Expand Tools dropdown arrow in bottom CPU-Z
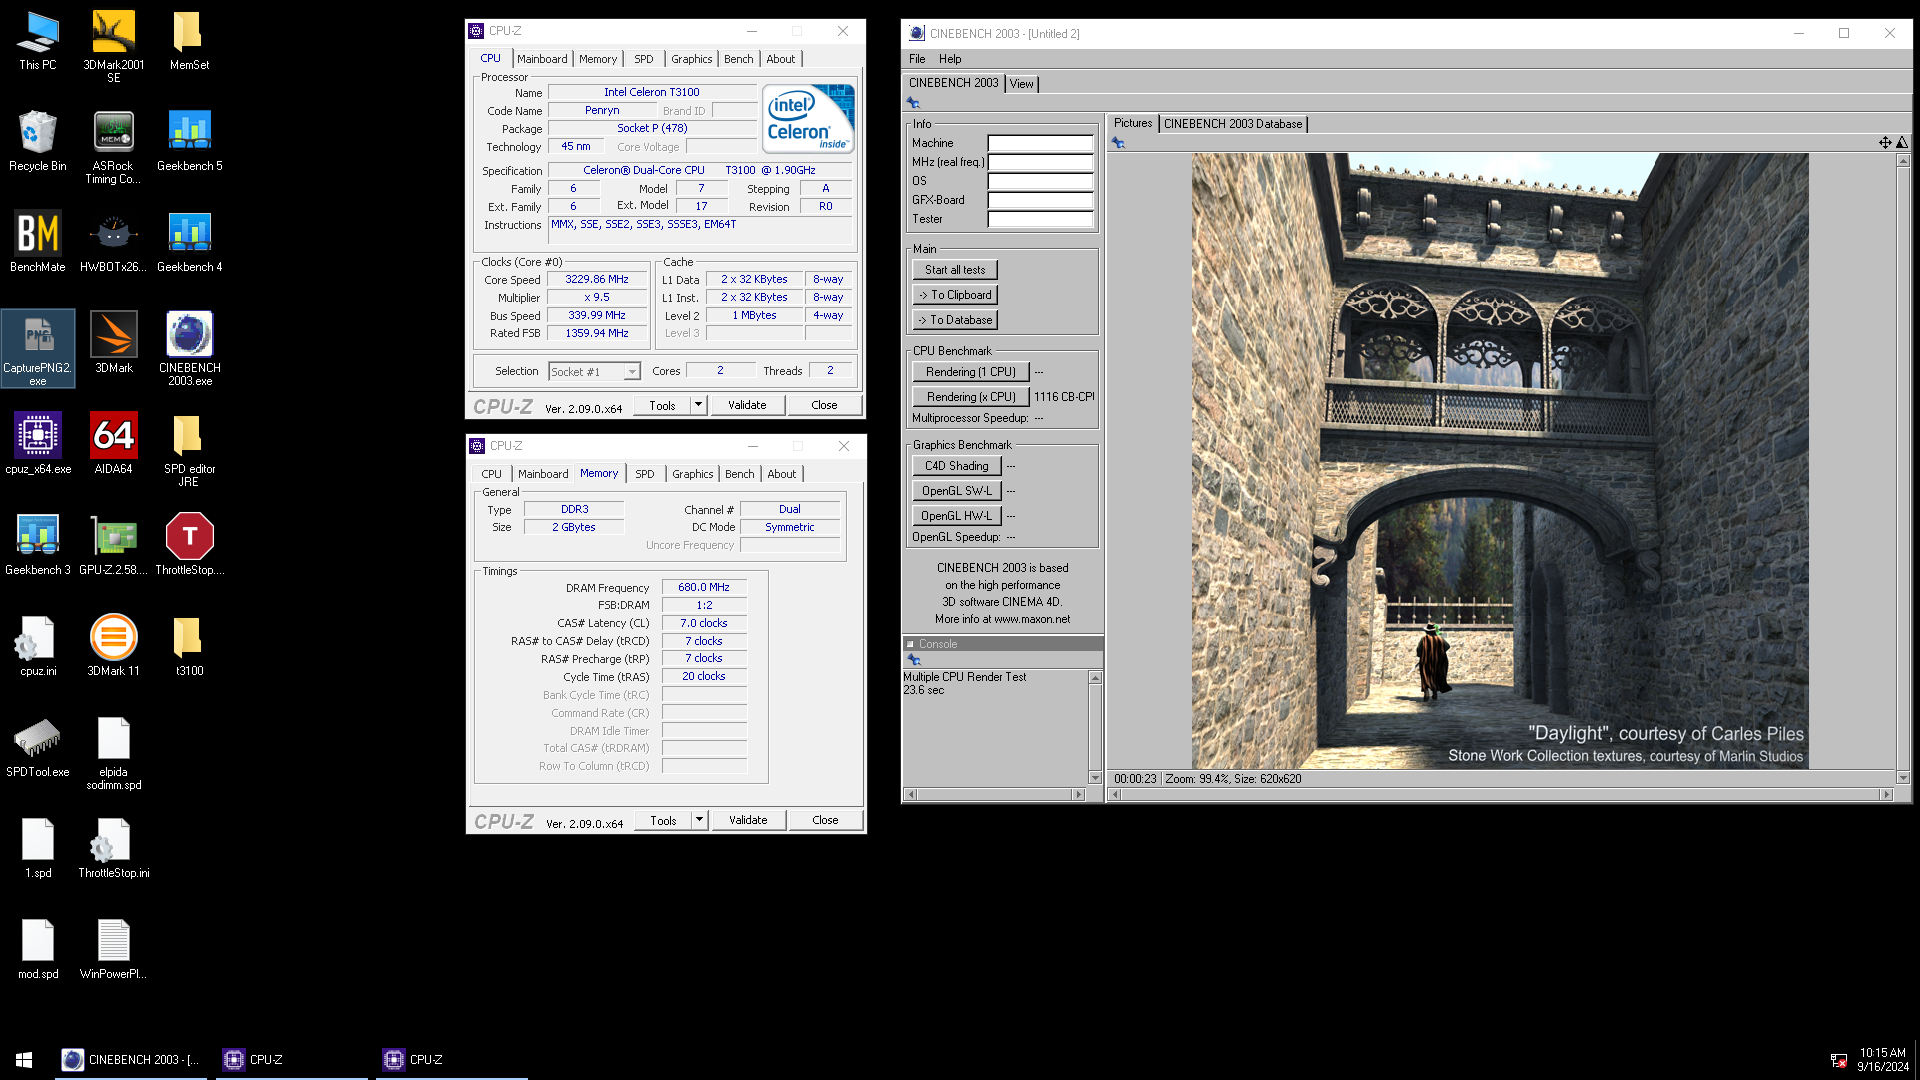 [x=700, y=820]
